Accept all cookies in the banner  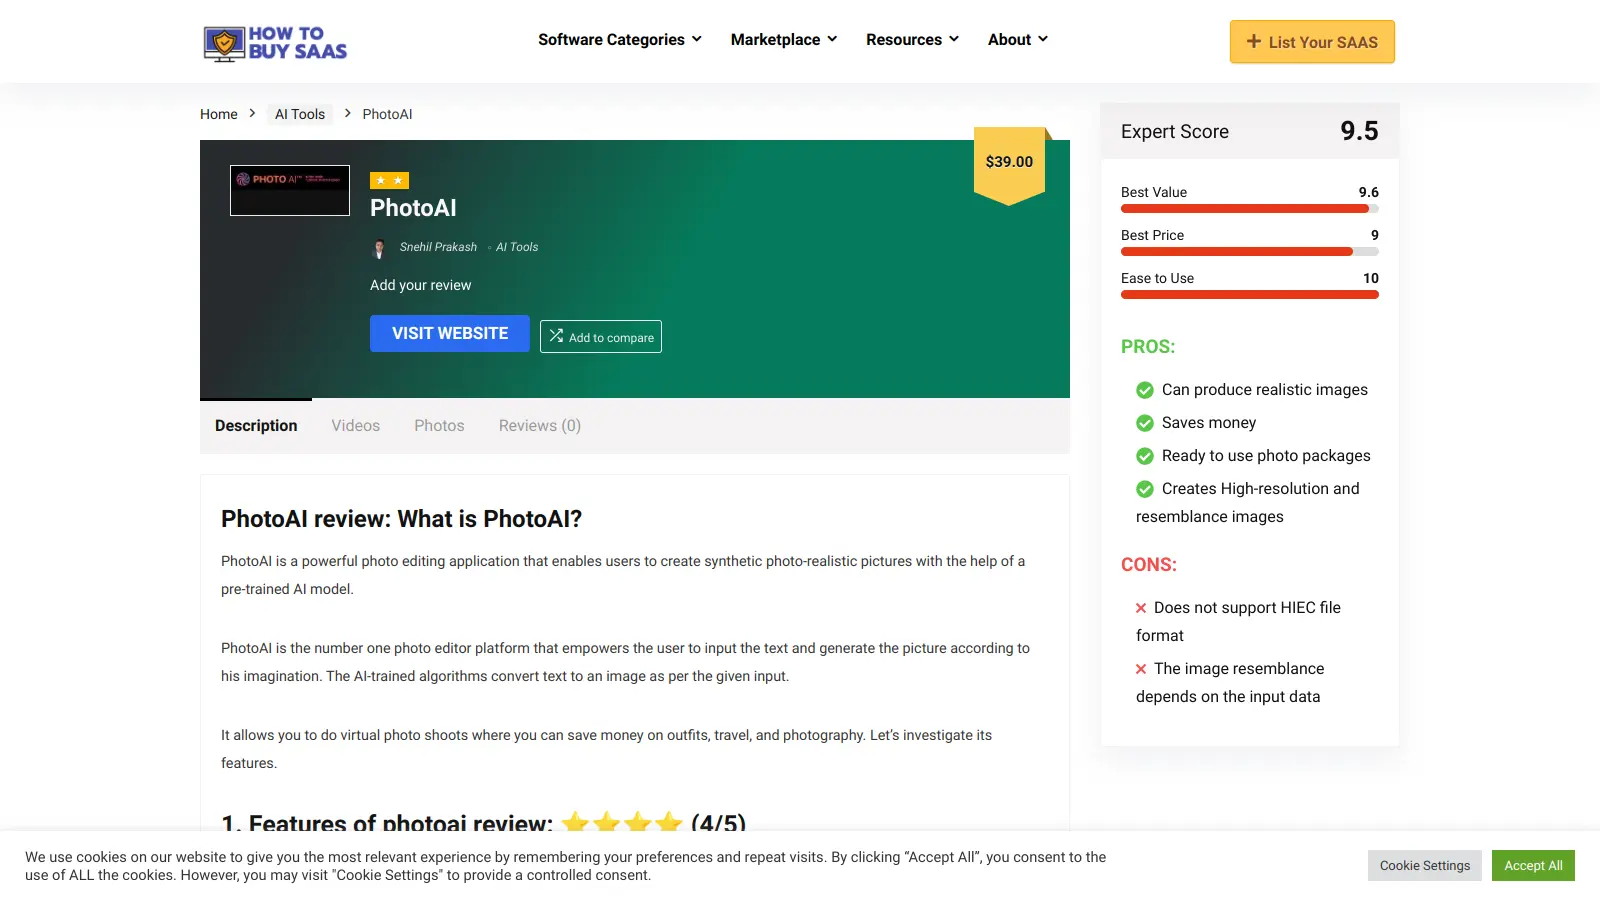tap(1532, 866)
